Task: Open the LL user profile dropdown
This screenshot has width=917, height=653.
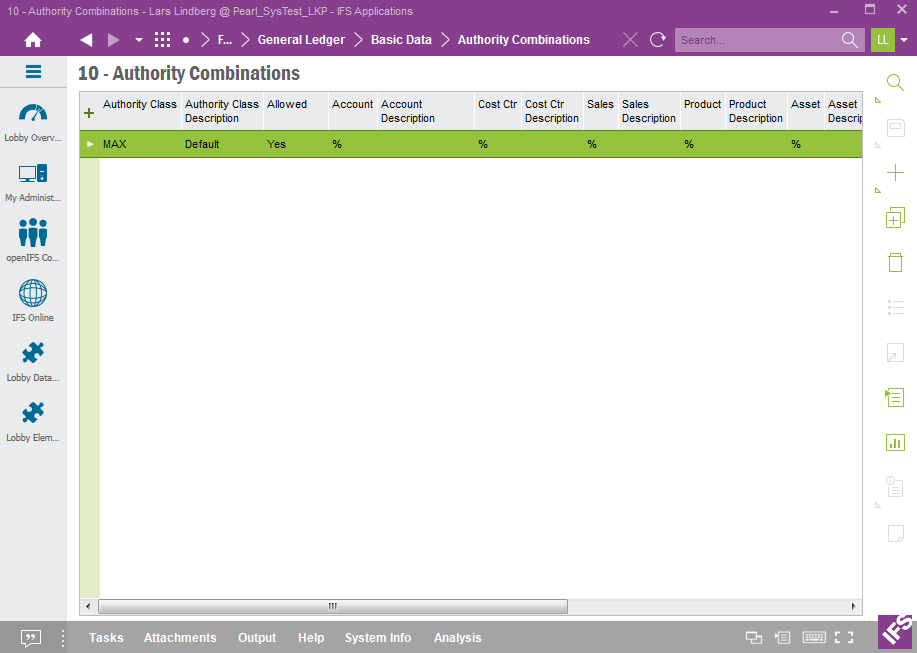Action: [x=904, y=40]
